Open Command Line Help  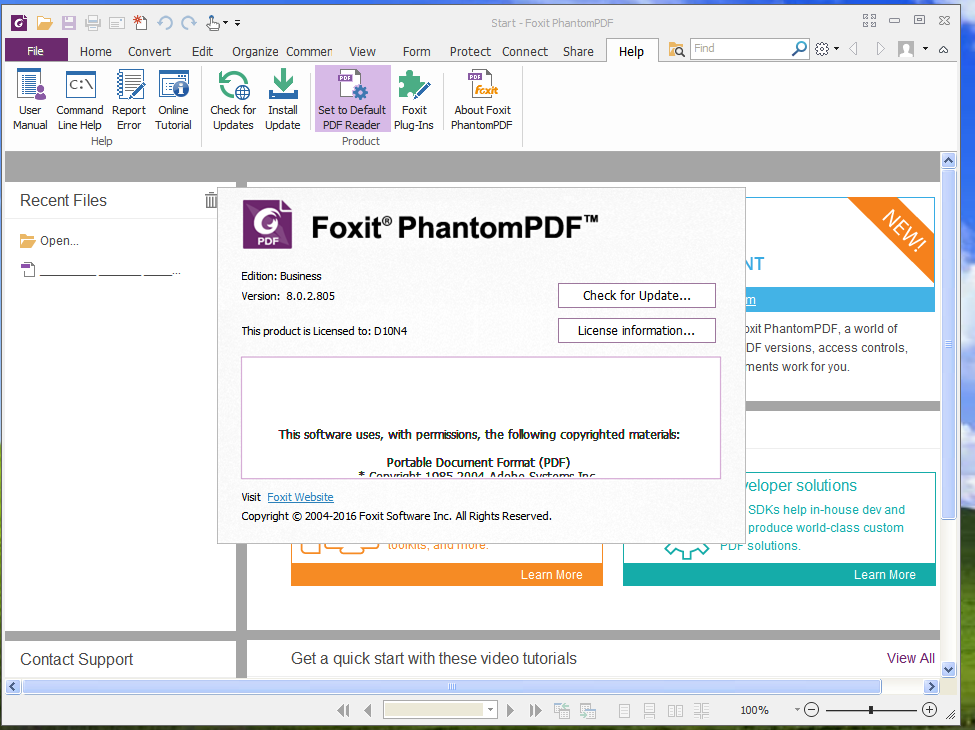[80, 99]
